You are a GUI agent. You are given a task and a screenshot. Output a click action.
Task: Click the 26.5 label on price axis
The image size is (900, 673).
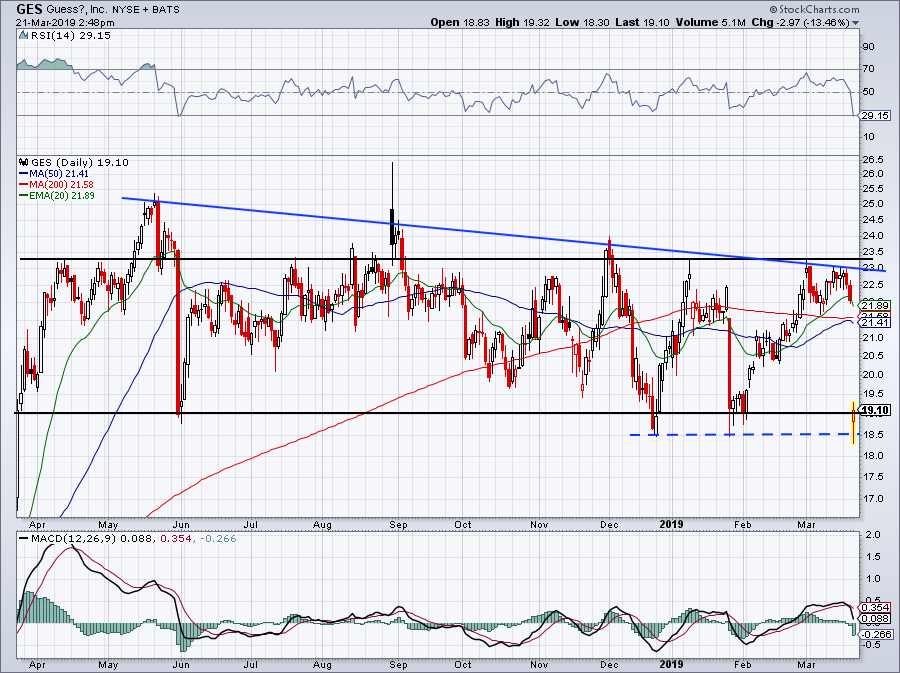(x=872, y=160)
